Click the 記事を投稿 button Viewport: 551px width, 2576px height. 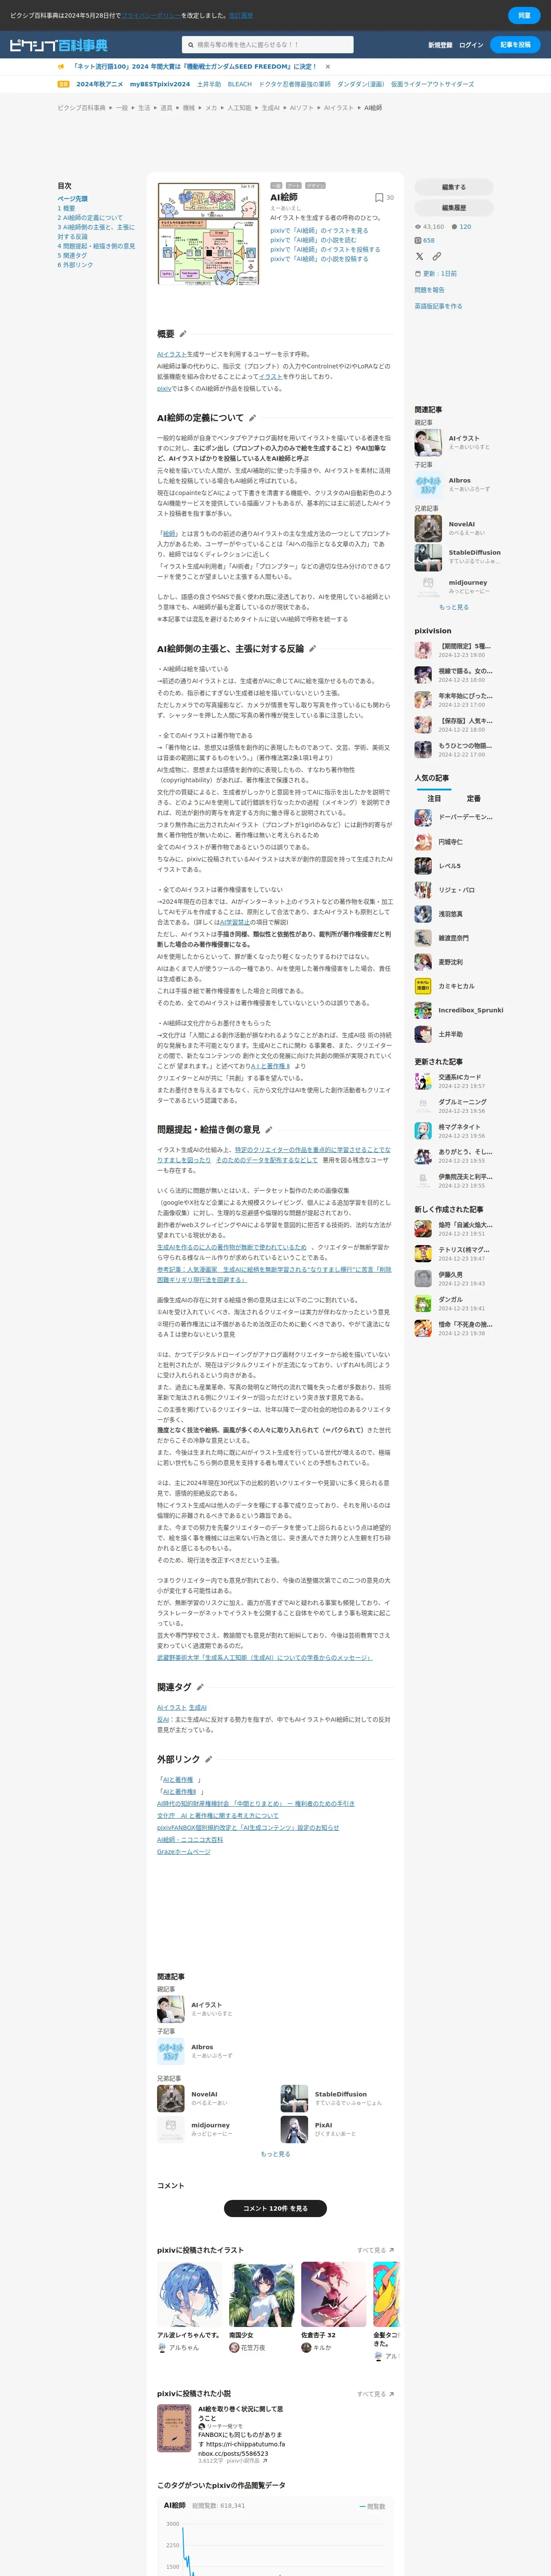pyautogui.click(x=515, y=45)
